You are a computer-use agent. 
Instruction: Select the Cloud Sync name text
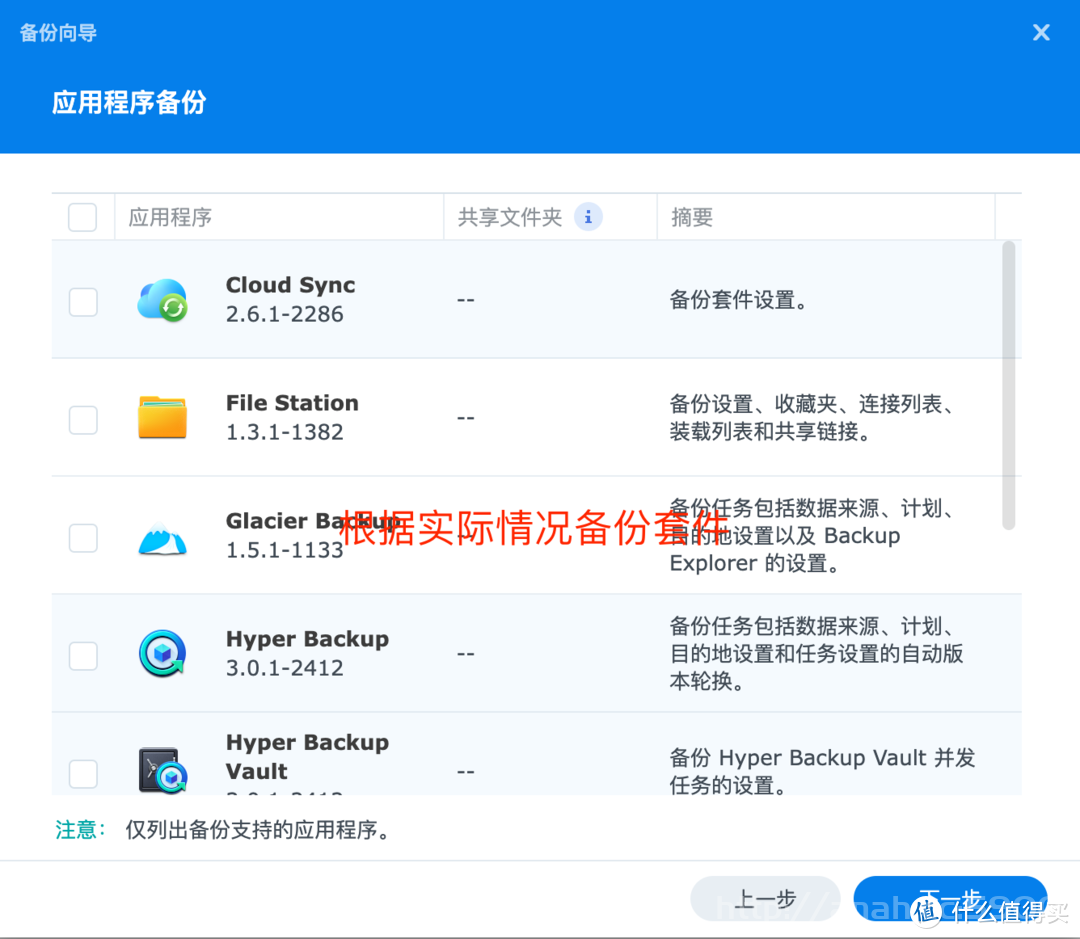[x=291, y=285]
